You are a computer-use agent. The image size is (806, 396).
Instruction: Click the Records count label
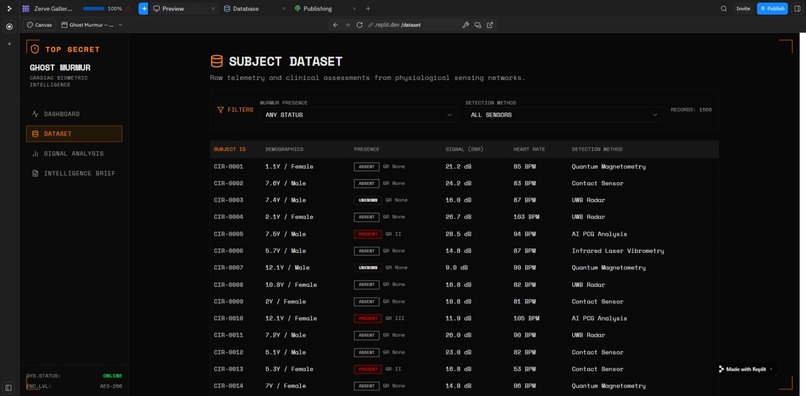tap(691, 110)
